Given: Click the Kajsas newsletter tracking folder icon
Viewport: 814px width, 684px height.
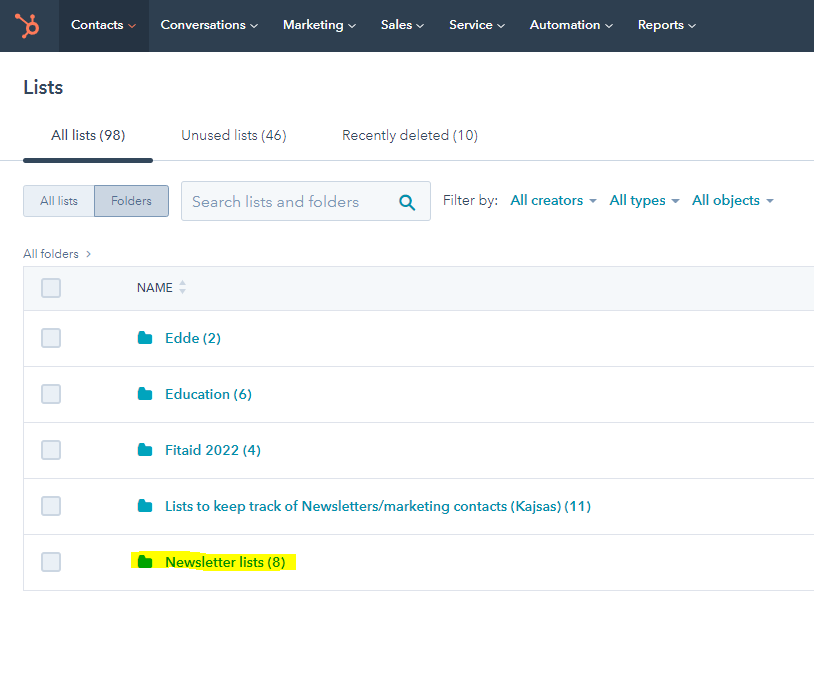Looking at the screenshot, I should coord(145,506).
